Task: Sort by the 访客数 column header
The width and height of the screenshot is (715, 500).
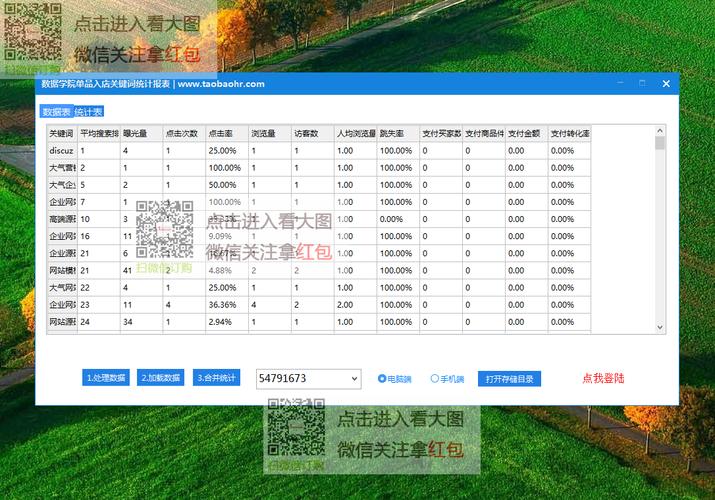Action: click(313, 134)
